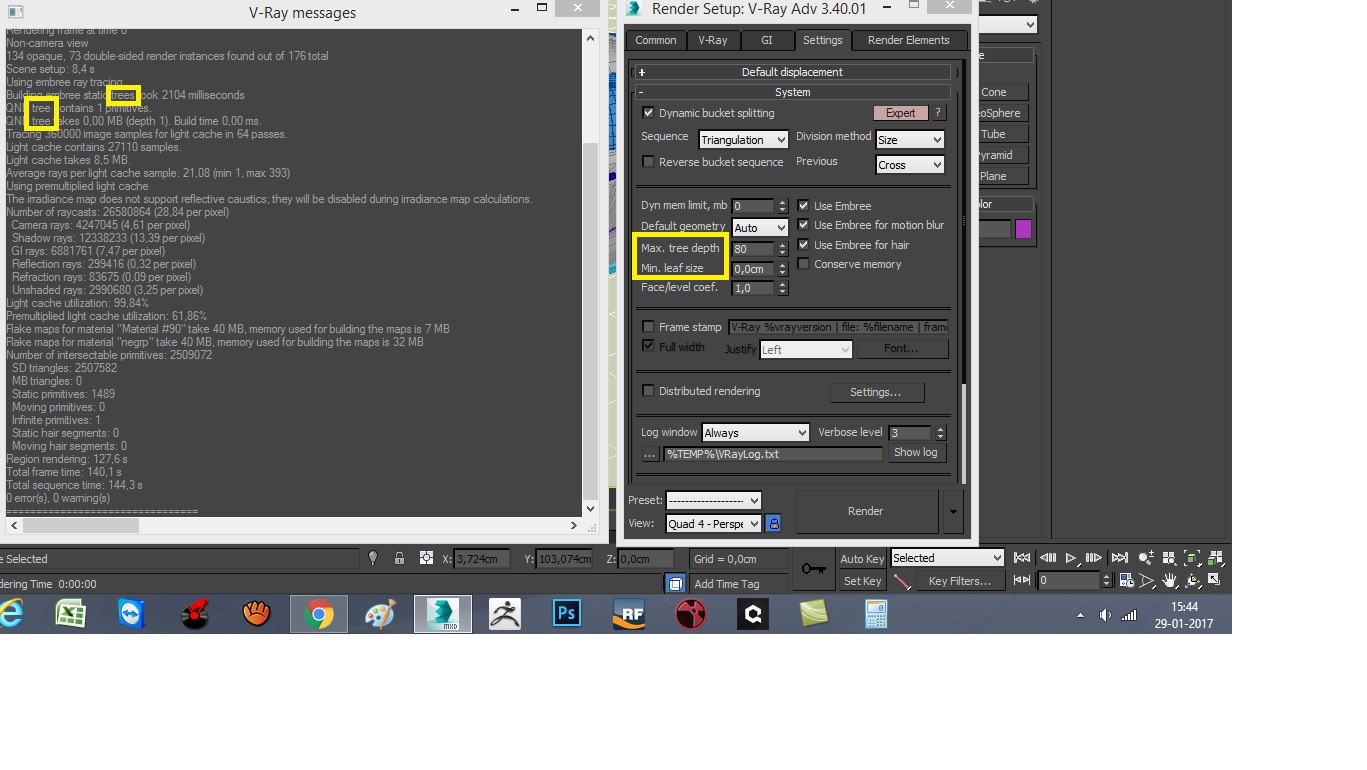Screen dimensions: 1367x770
Task: Open Time Configuration icon
Action: click(1127, 580)
